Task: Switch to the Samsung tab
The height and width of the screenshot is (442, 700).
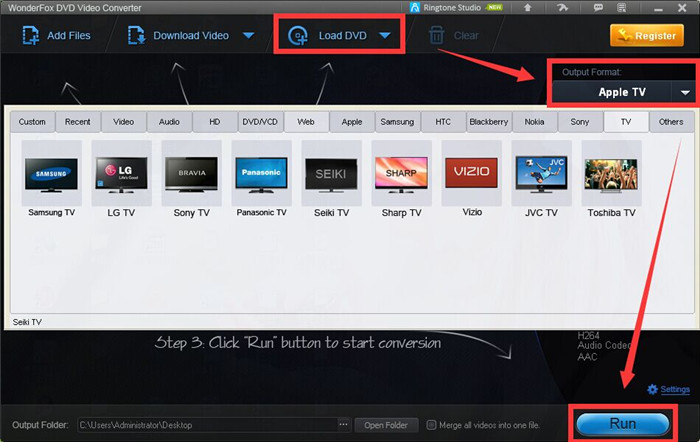Action: (397, 122)
